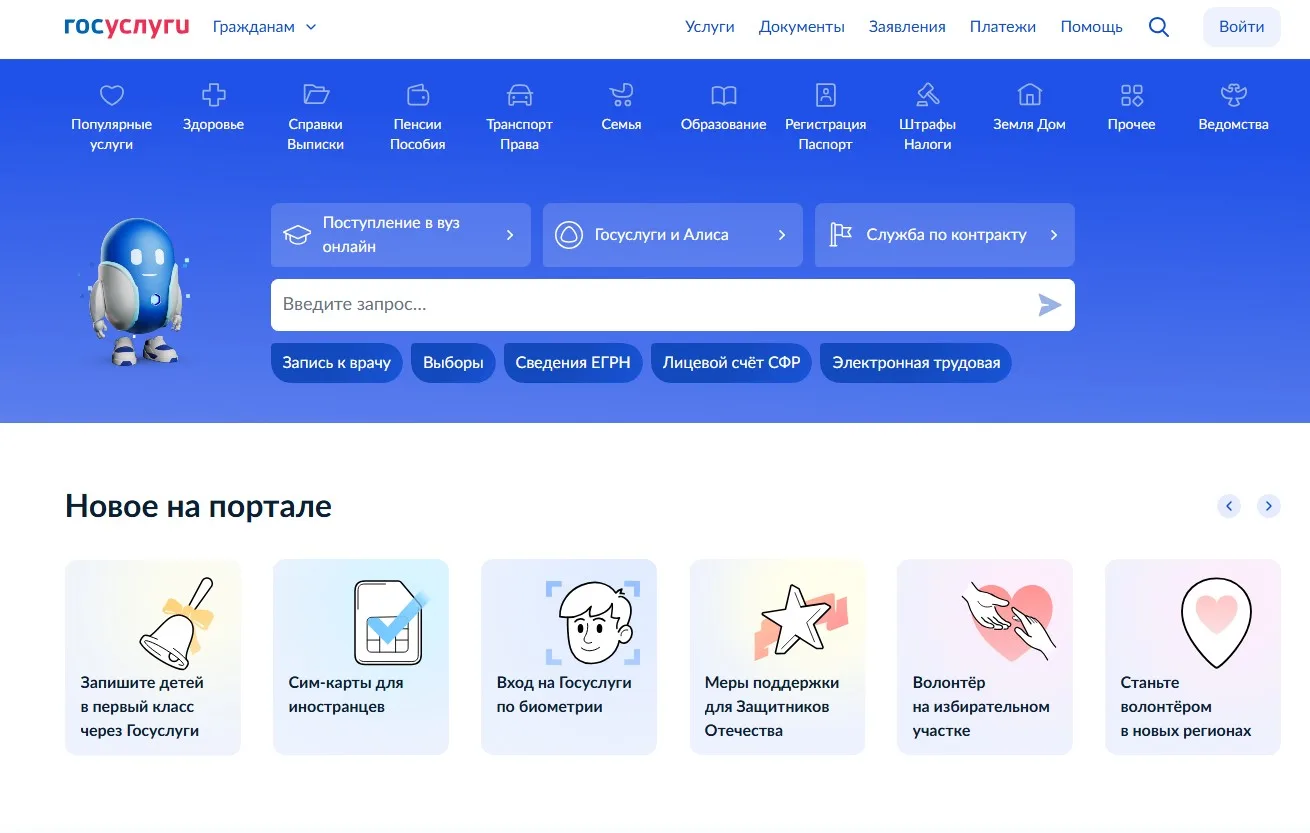Expand the Гражданам dropdown
Viewport: 1310px width, 833px height.
[265, 27]
